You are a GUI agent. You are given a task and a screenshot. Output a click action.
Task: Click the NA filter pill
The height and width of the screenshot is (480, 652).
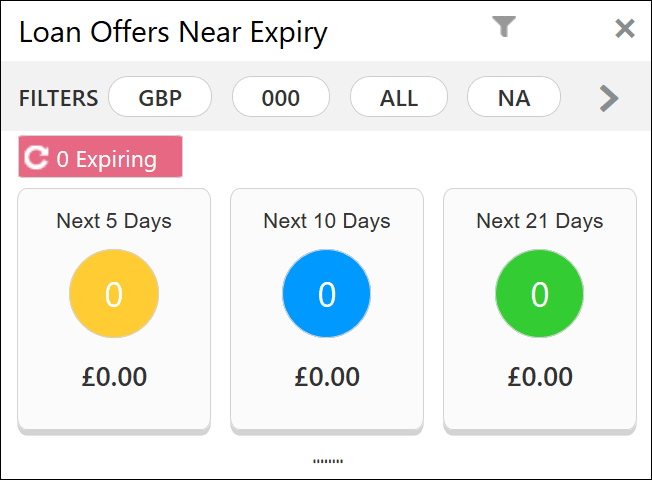coord(514,97)
